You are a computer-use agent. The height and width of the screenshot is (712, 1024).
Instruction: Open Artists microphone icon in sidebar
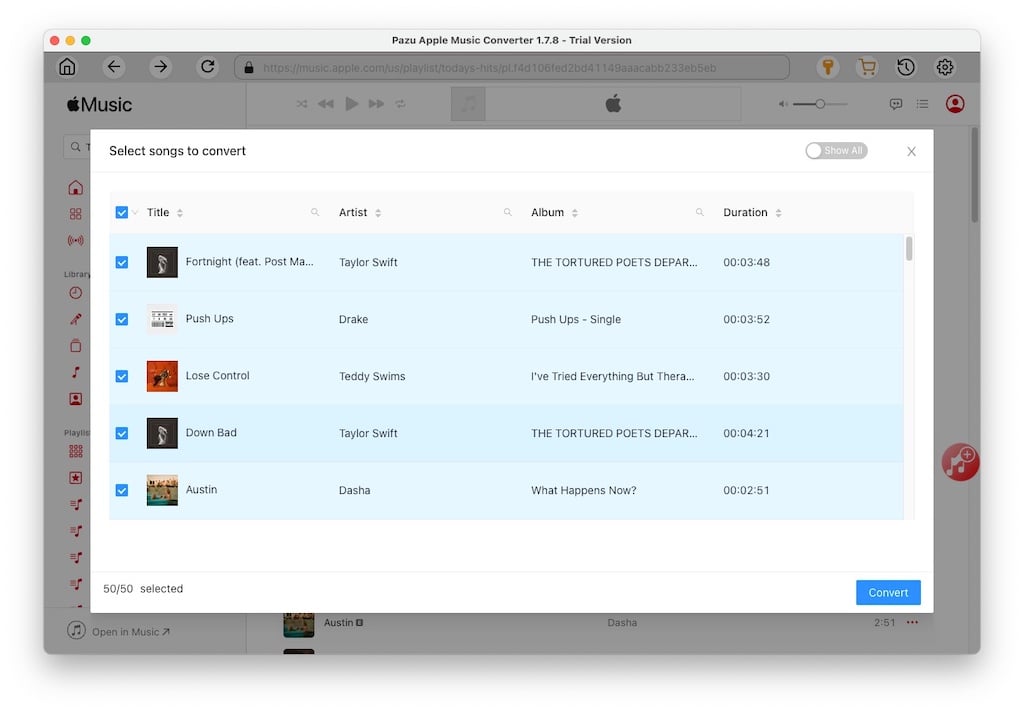(76, 319)
